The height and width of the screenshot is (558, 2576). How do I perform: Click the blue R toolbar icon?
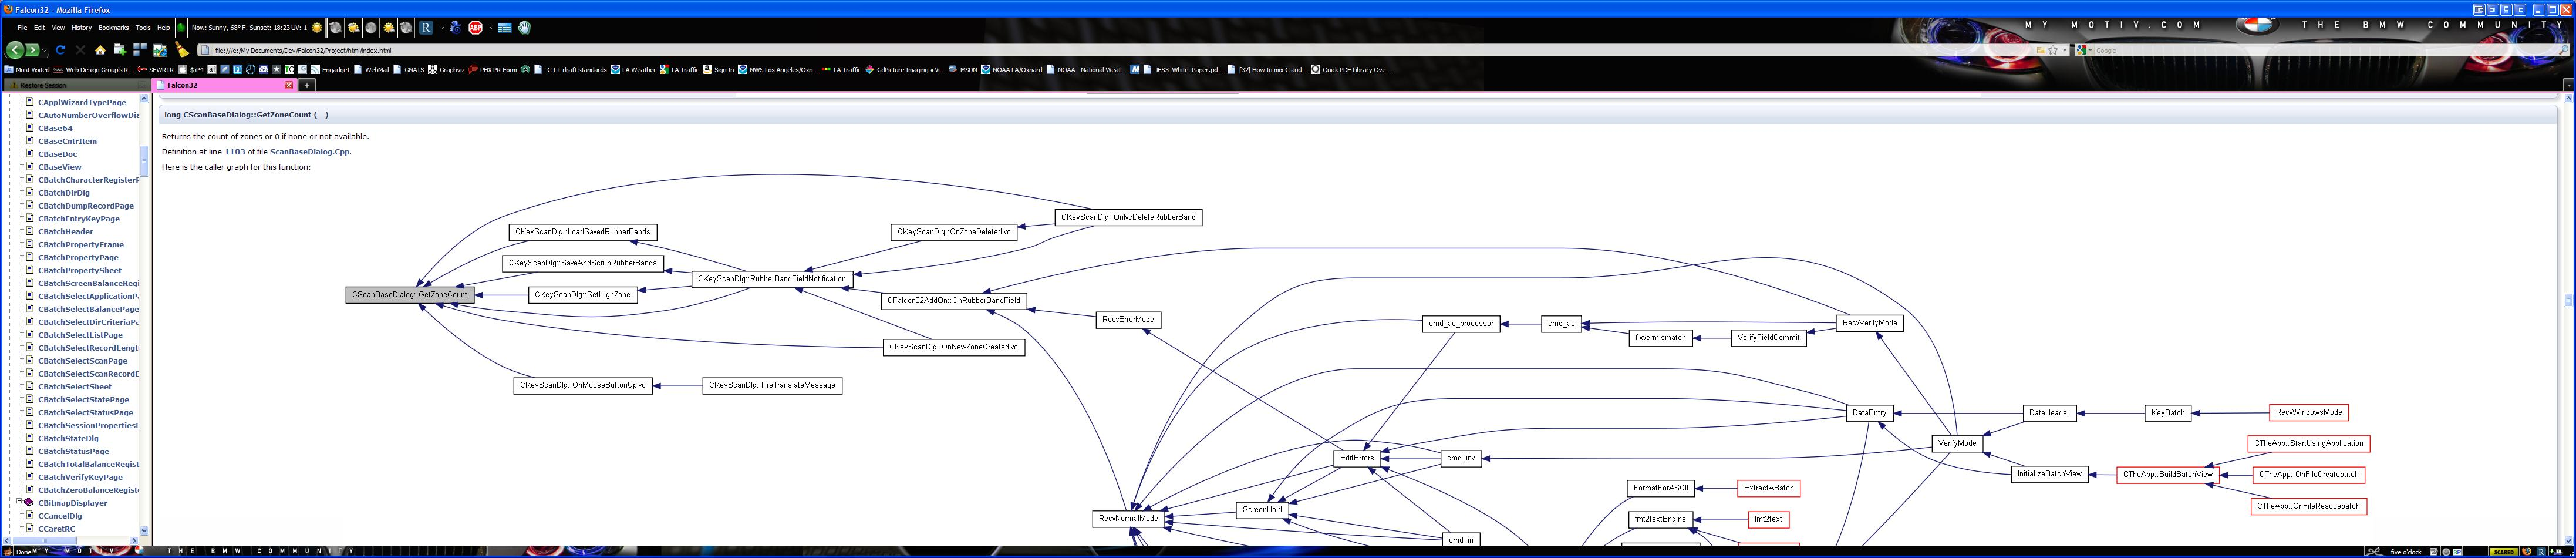tap(426, 28)
